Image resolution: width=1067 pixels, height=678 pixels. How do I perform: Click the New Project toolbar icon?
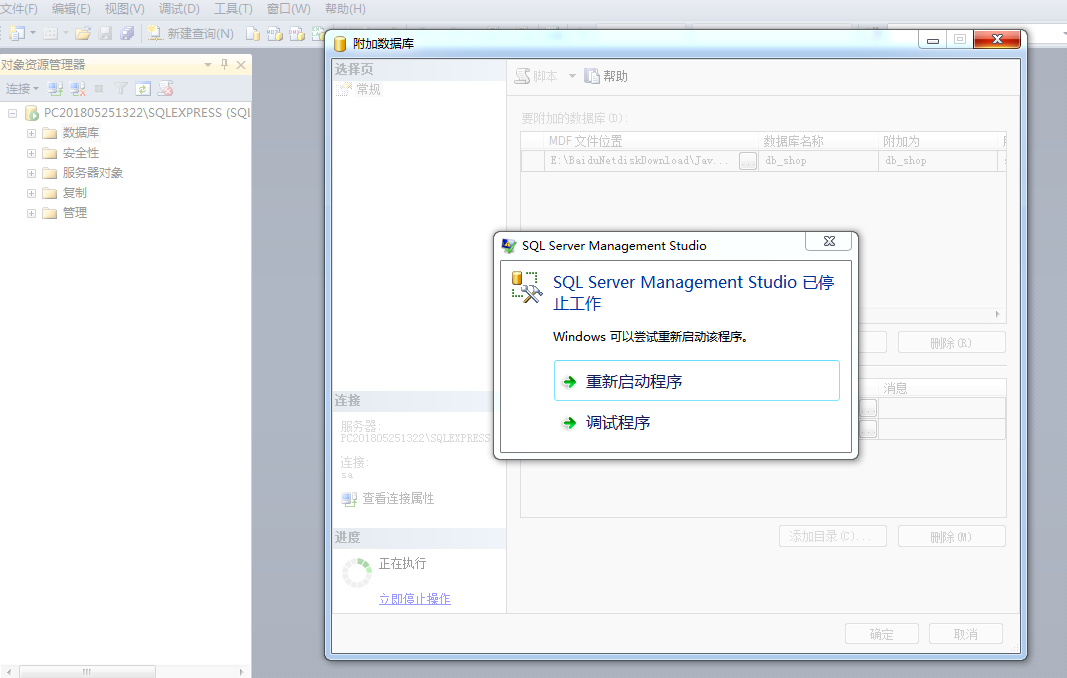point(17,33)
